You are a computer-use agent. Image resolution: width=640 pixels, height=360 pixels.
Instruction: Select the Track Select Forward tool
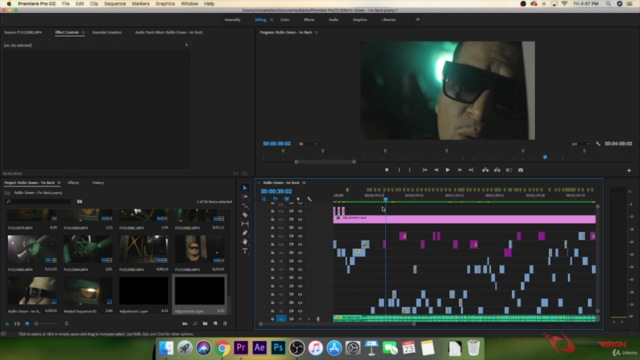[x=245, y=197]
